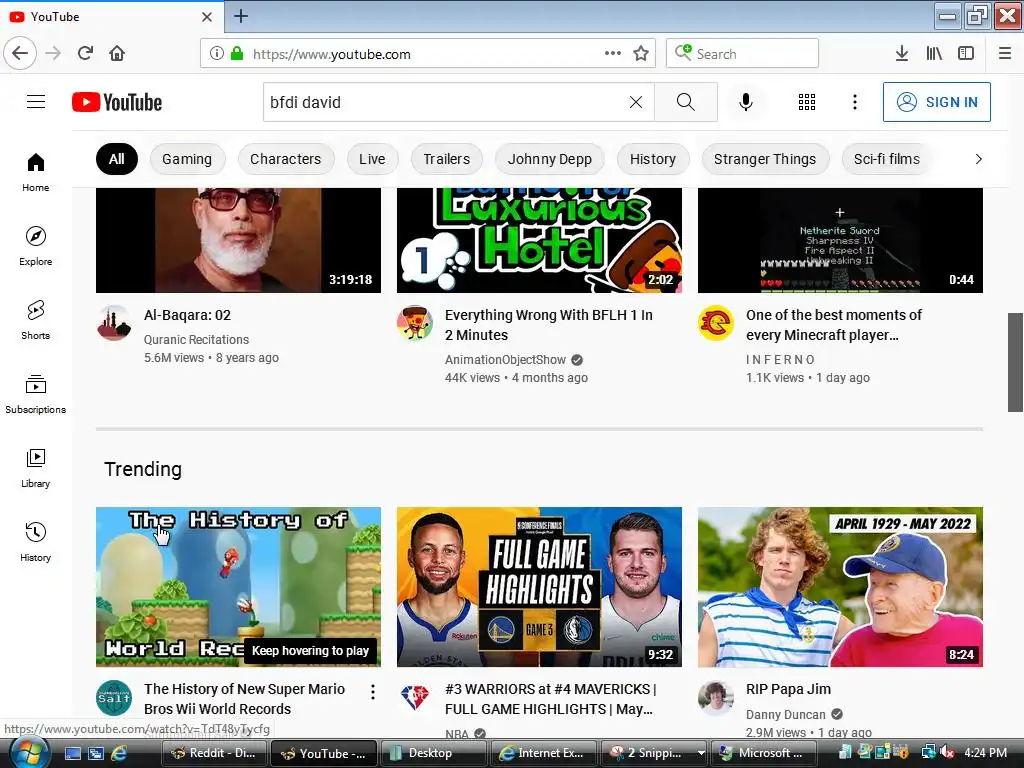1024x768 pixels.
Task: Open page actions three-dot menu in address bar
Action: pos(613,53)
